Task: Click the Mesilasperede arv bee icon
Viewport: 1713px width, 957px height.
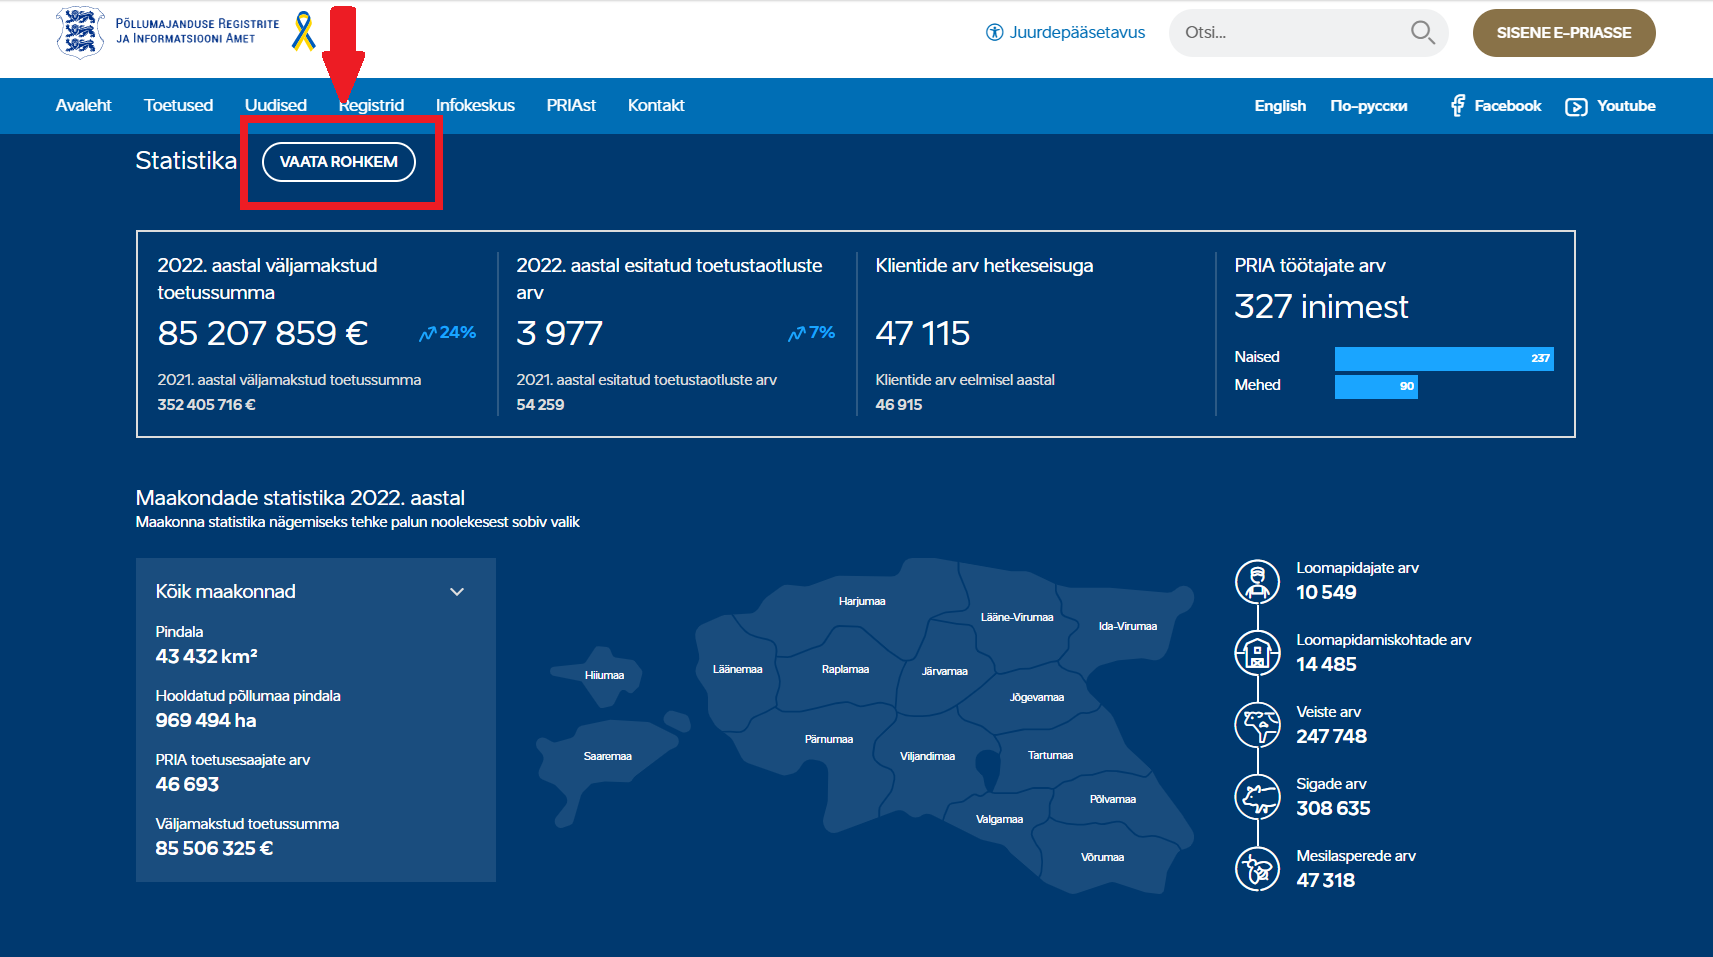Action: (x=1258, y=870)
